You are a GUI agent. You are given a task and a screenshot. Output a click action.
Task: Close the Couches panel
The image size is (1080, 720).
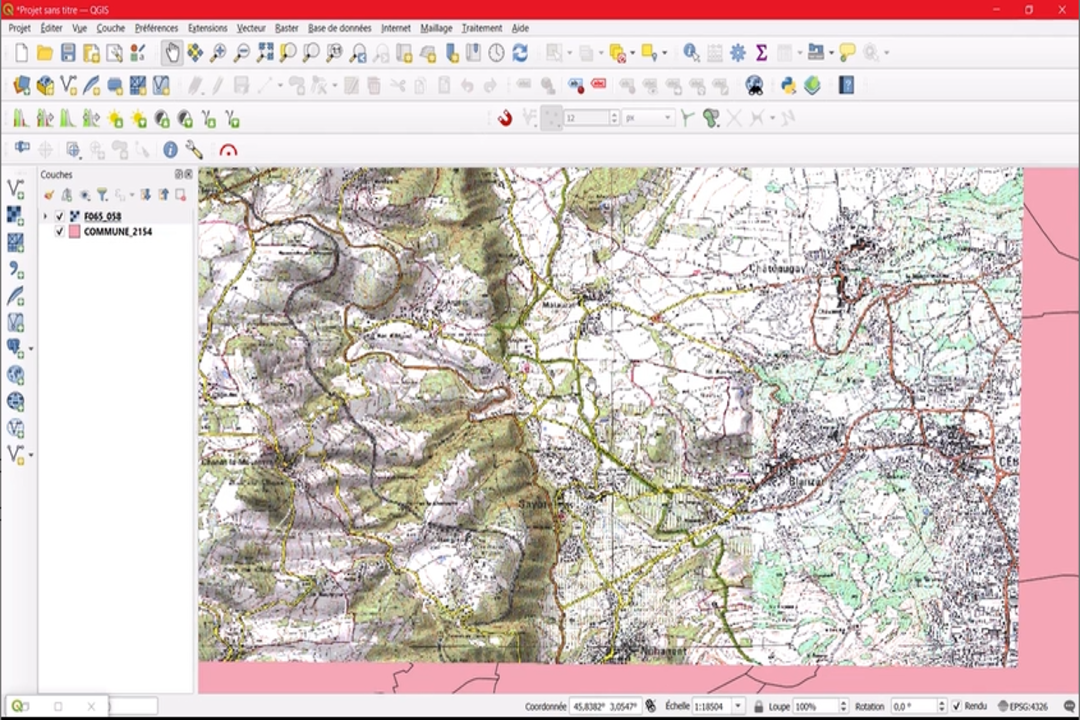pos(188,174)
